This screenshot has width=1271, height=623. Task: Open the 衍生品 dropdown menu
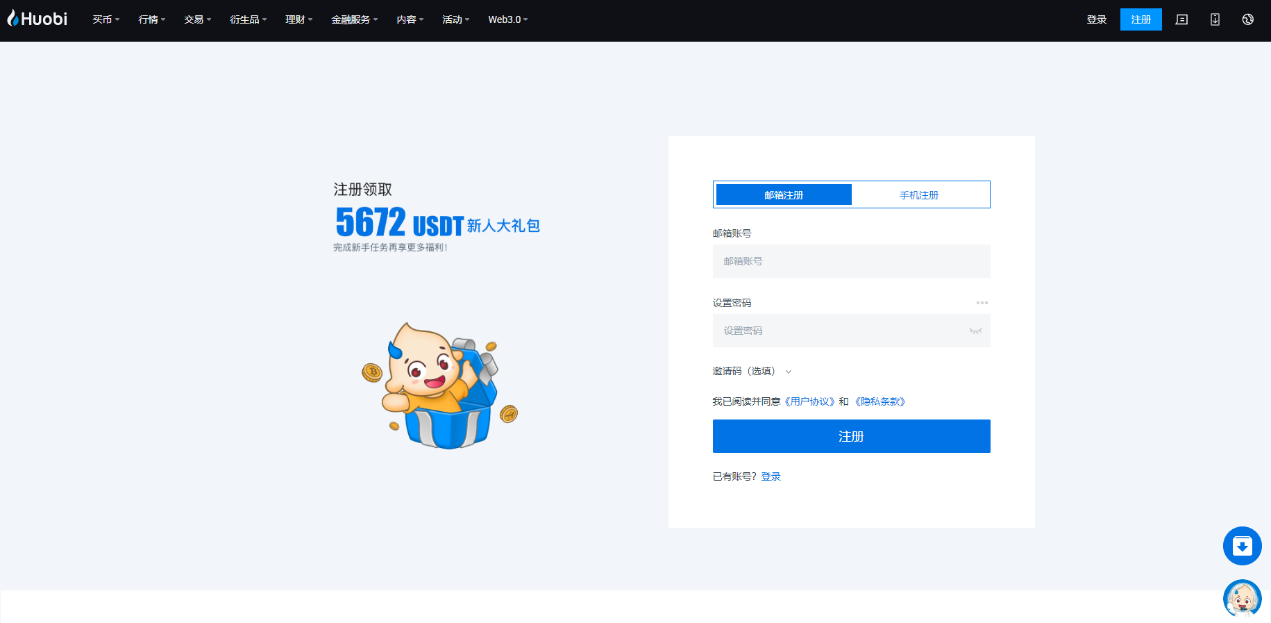click(247, 19)
